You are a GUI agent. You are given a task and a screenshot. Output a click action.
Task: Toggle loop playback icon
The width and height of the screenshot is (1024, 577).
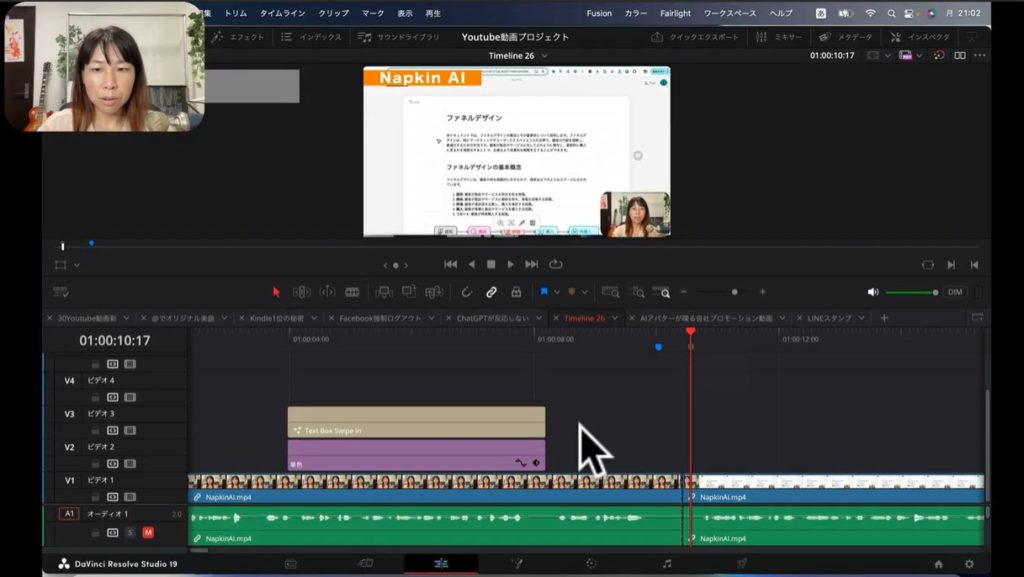(x=556, y=265)
